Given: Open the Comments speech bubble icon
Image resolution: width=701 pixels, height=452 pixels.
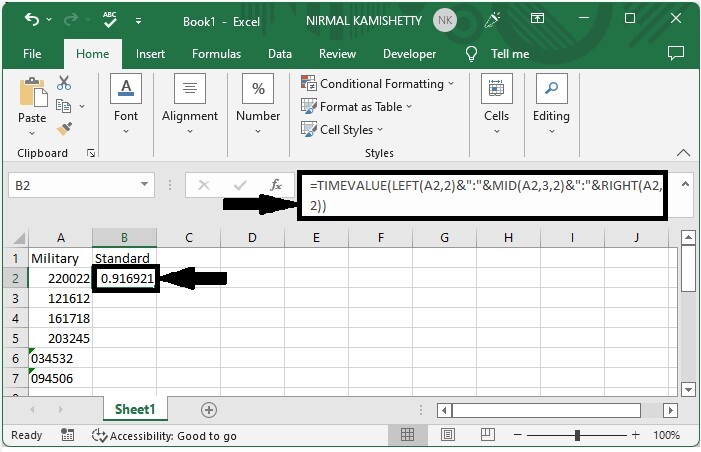Looking at the screenshot, I should point(676,53).
